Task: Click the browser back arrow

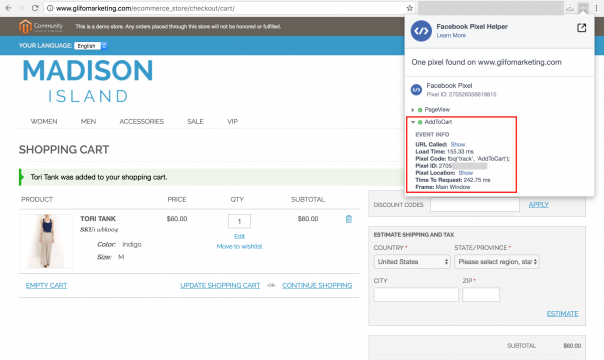Action: tap(8, 8)
